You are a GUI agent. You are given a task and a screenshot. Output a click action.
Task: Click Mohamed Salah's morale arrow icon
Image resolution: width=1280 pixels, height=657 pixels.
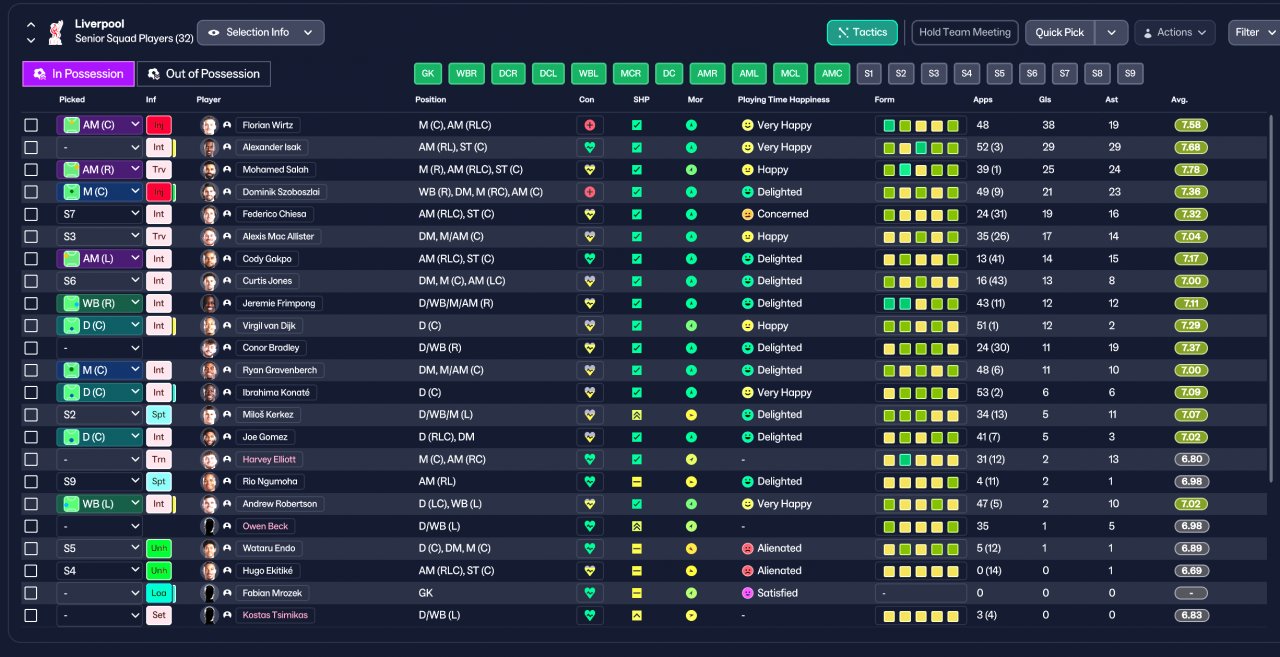(x=691, y=170)
